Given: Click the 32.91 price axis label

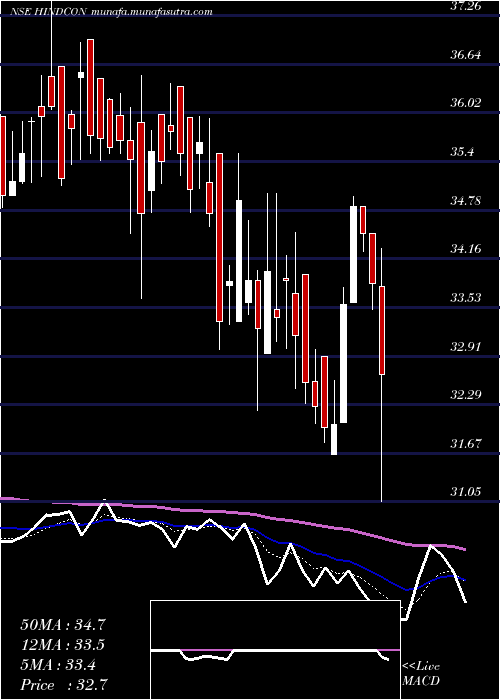Looking at the screenshot, I should pos(467,346).
